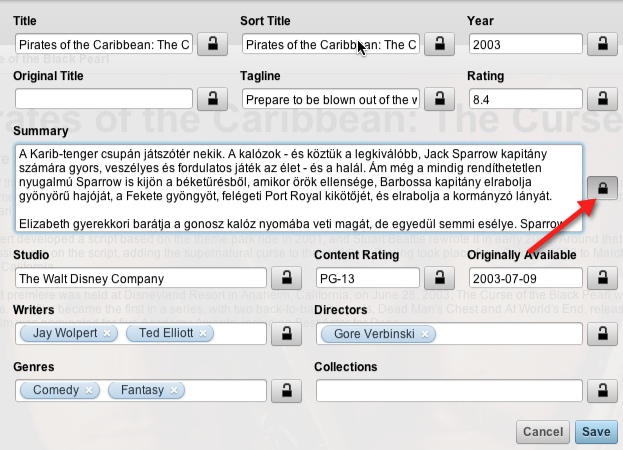Click empty area of Genres tag field
Screen dimensions: 623x450
pos(225,391)
